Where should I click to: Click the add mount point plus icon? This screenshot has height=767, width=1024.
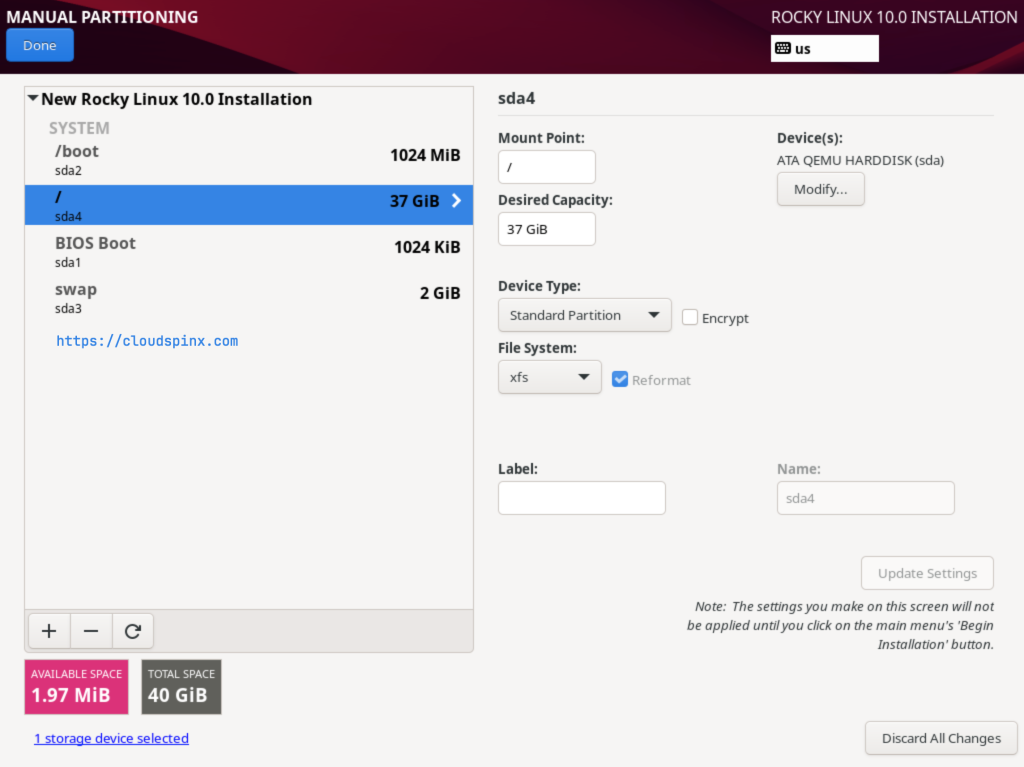49,631
